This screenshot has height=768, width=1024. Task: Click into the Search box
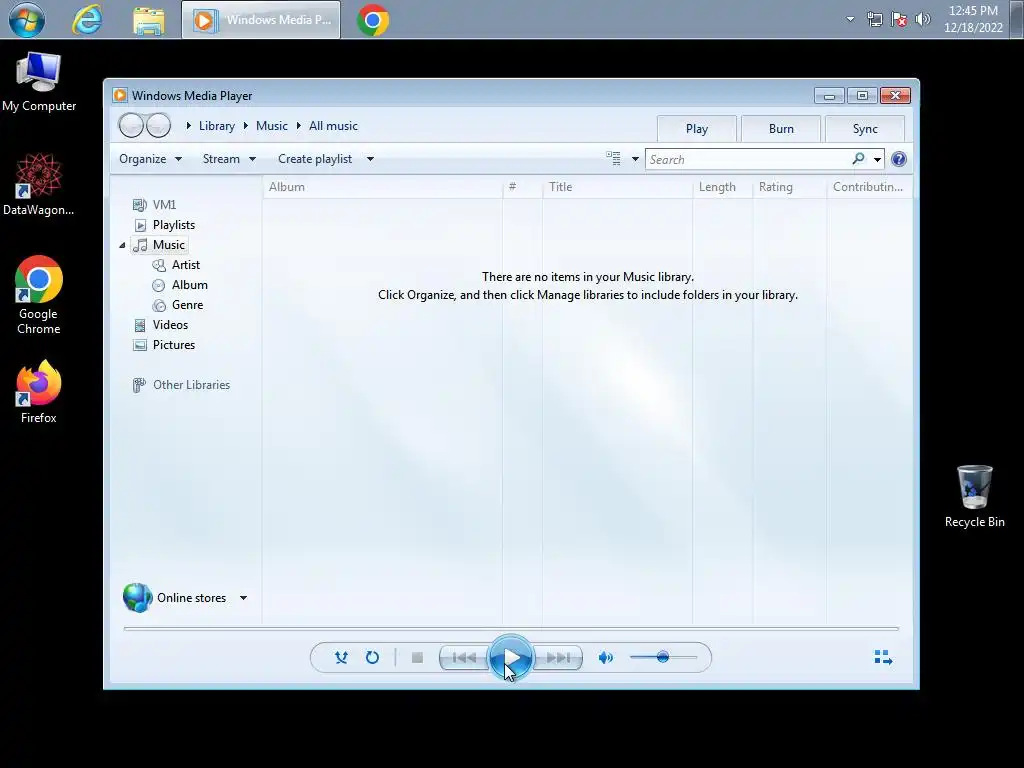click(x=748, y=159)
